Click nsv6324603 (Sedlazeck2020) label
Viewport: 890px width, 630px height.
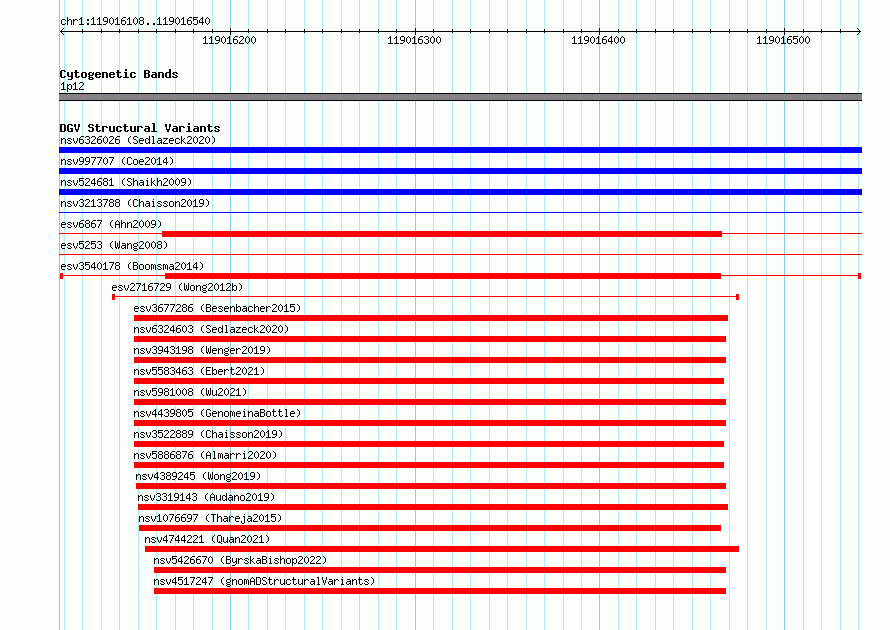coord(211,329)
